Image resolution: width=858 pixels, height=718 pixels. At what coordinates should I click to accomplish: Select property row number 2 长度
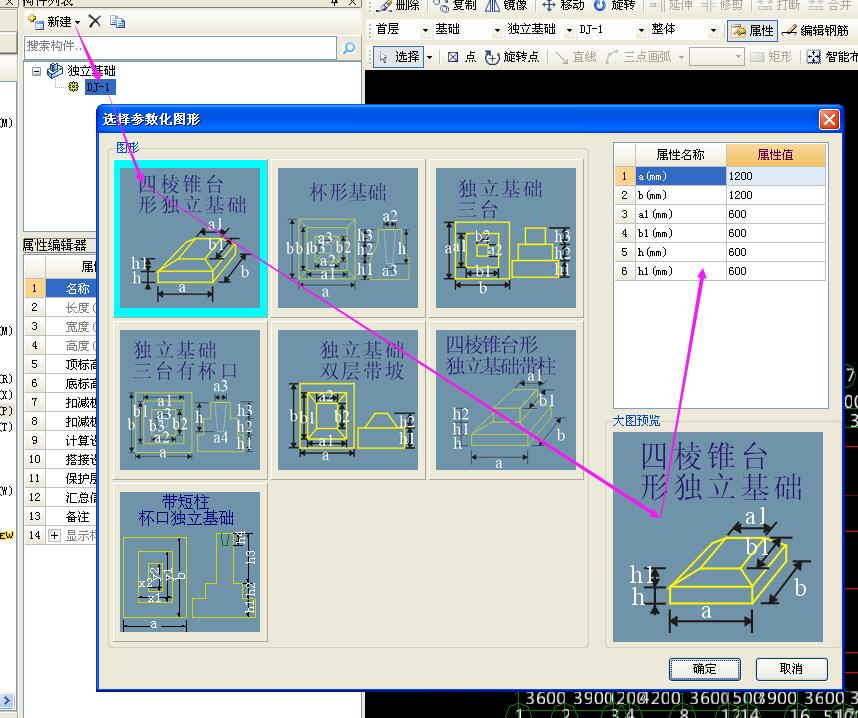pyautogui.click(x=61, y=308)
